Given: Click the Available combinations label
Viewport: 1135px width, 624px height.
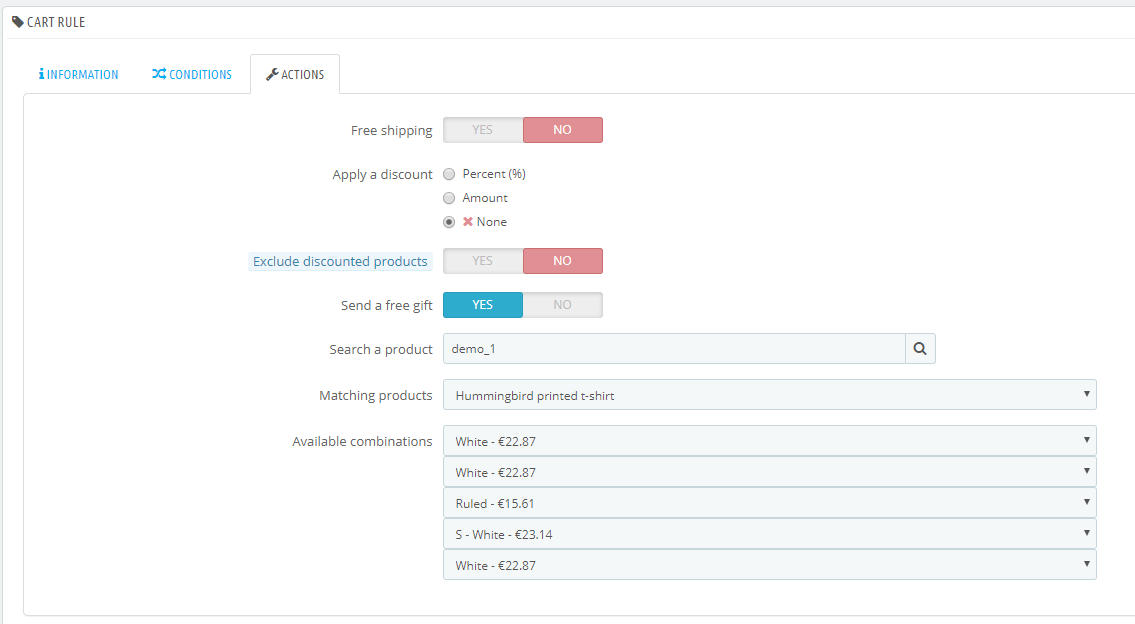Looking at the screenshot, I should pyautogui.click(x=362, y=442).
